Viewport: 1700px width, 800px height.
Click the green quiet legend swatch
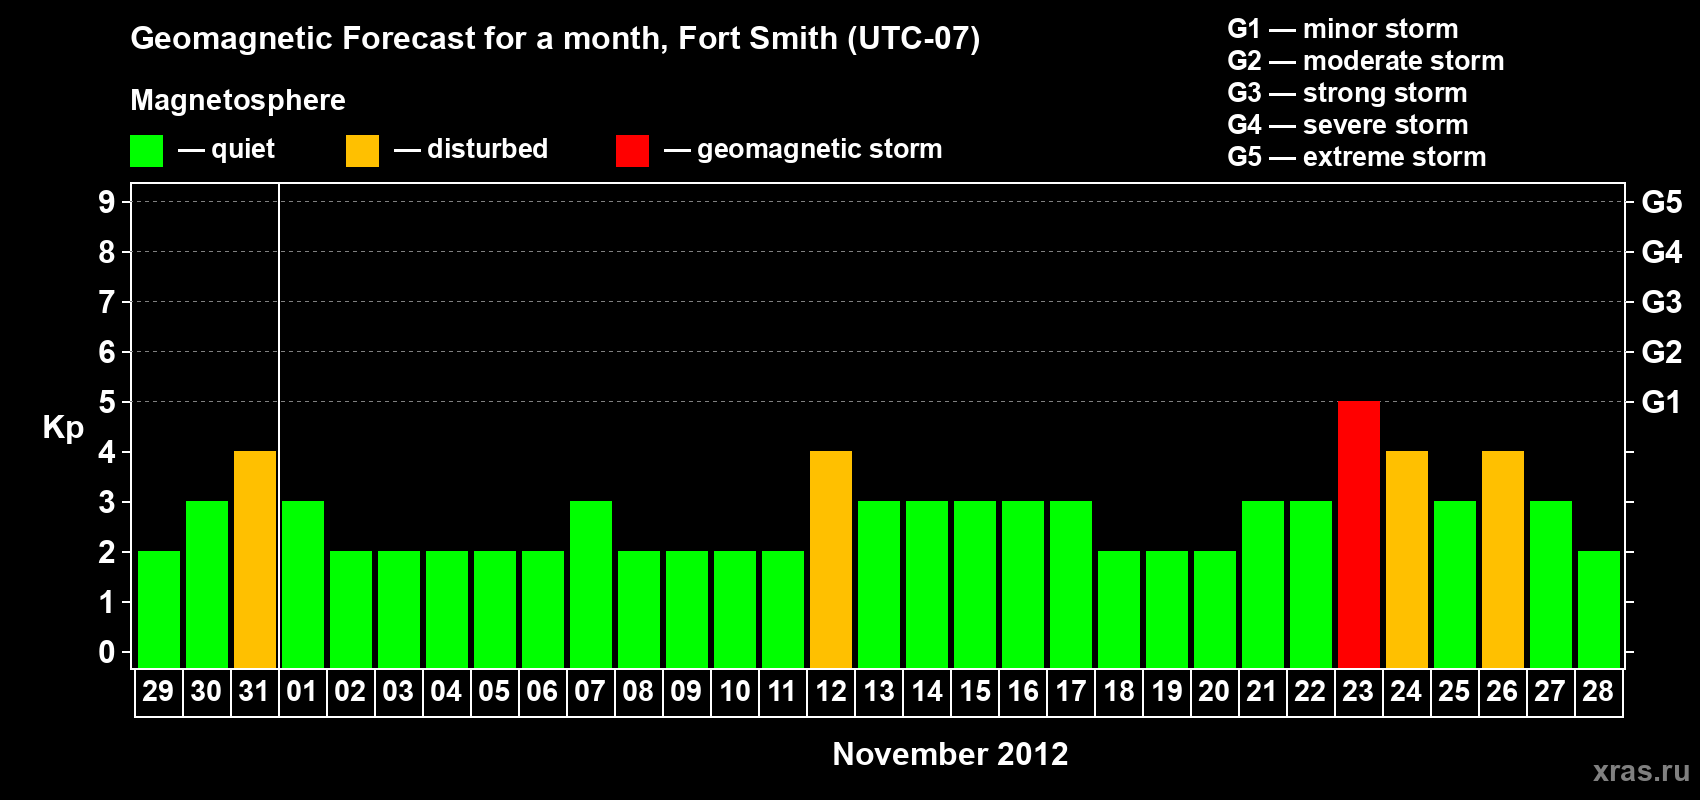pyautogui.click(x=146, y=151)
